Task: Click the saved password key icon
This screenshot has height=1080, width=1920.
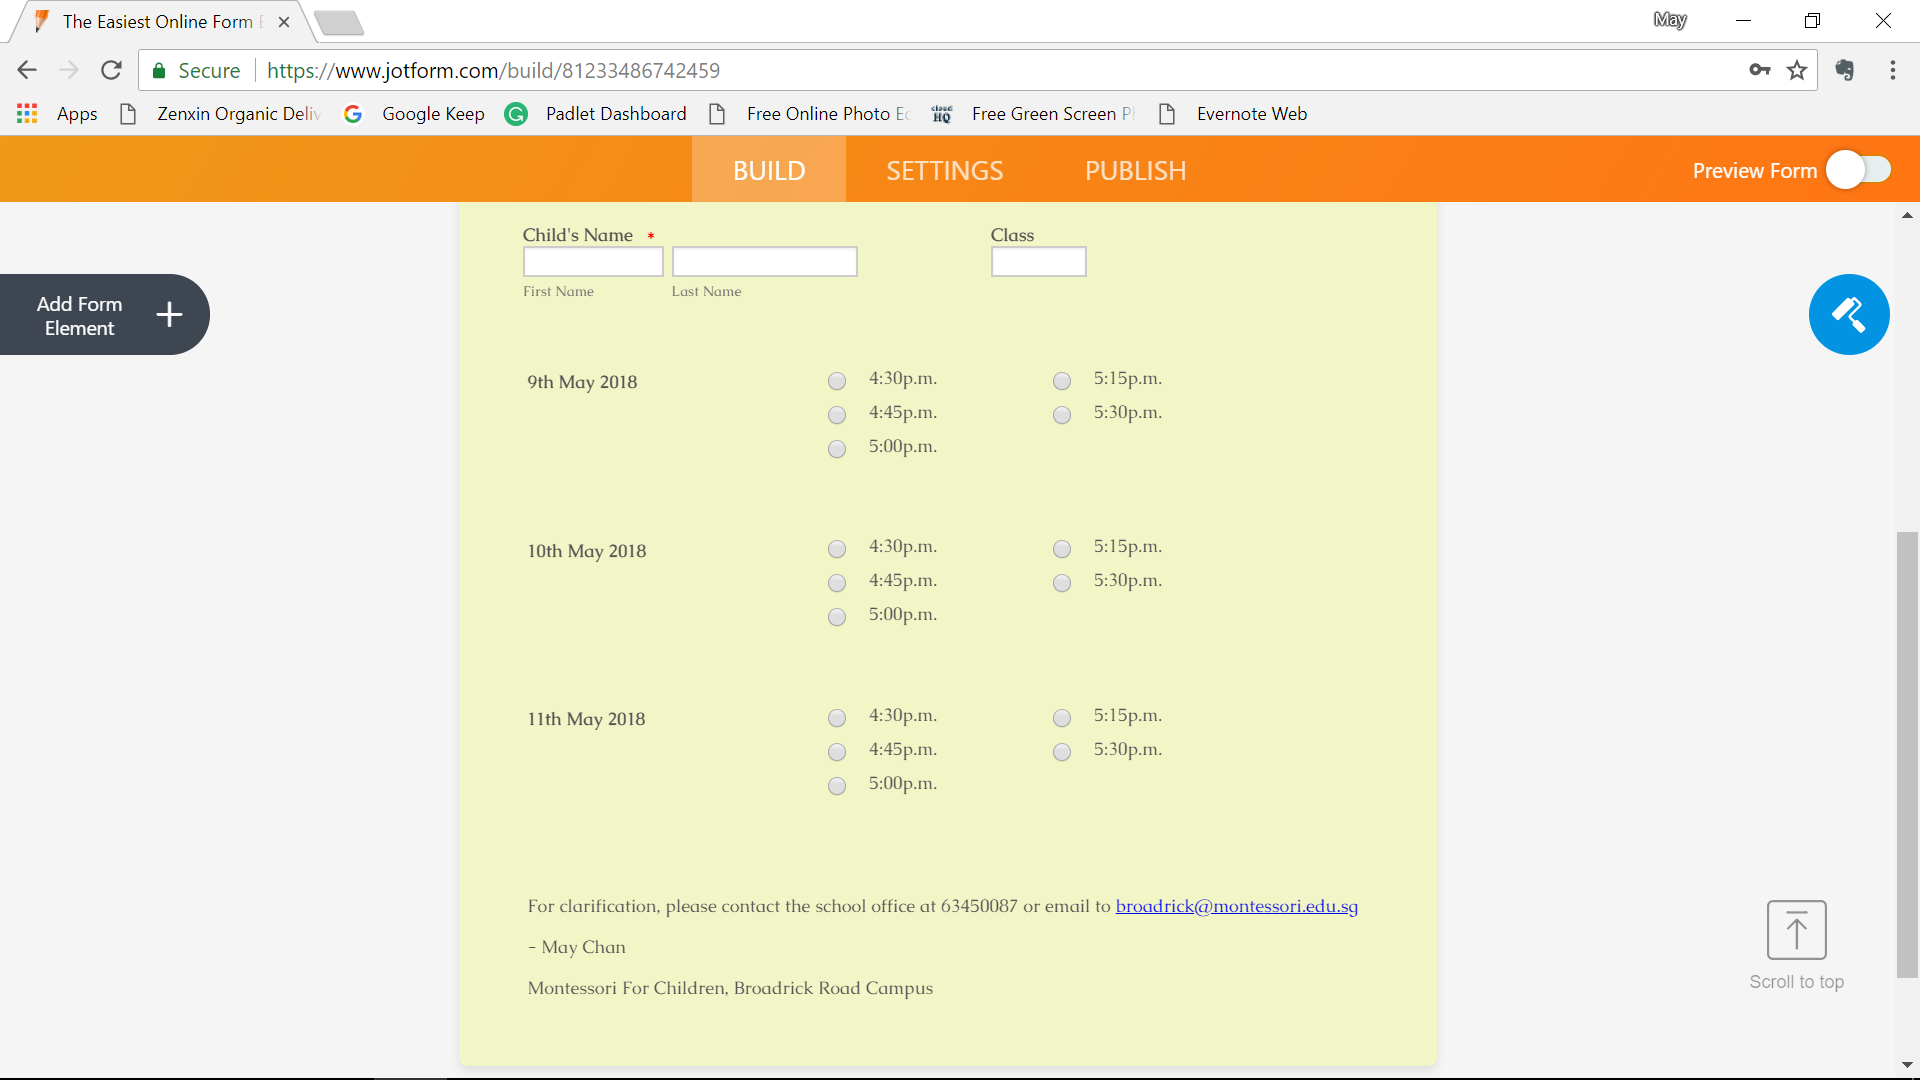Action: (x=1760, y=70)
